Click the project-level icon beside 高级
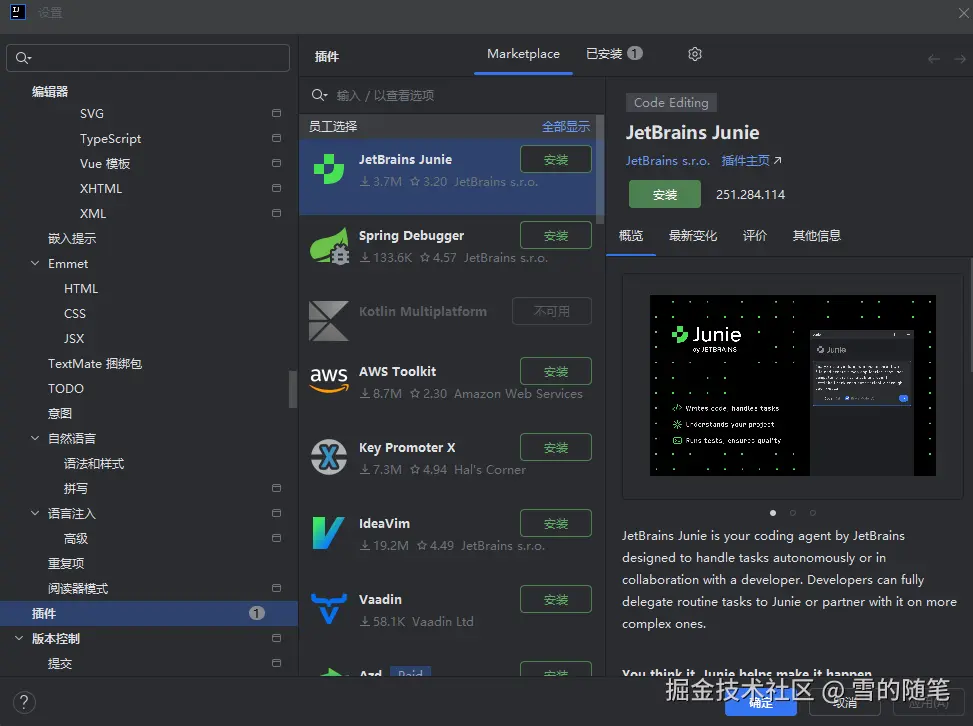This screenshot has width=973, height=726. 276,538
